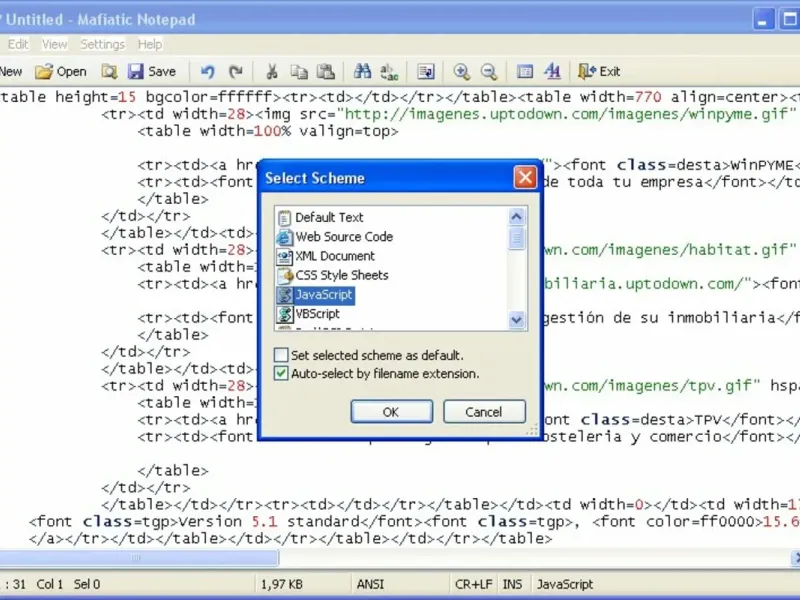Viewport: 800px width, 600px height.
Task: Close the Select Scheme dialog
Action: tap(525, 178)
